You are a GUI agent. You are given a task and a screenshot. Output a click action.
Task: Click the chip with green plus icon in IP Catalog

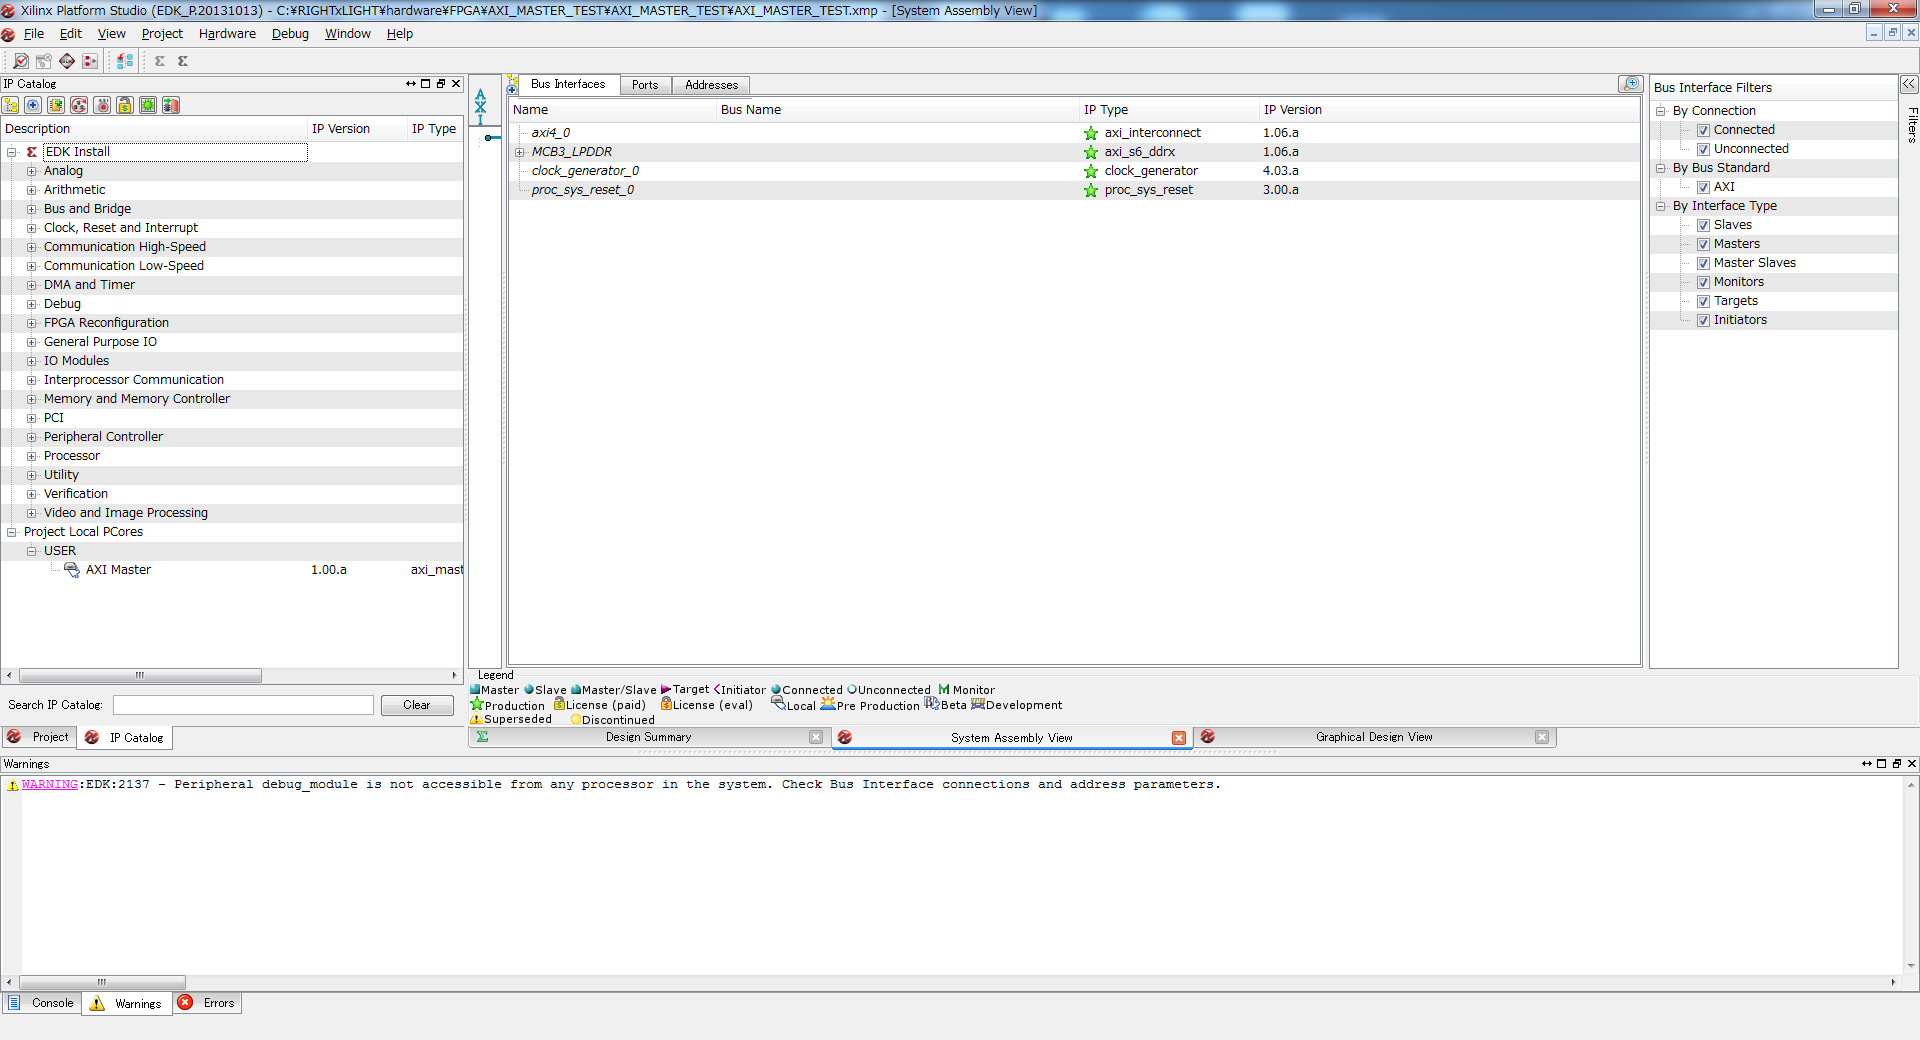pyautogui.click(x=56, y=105)
